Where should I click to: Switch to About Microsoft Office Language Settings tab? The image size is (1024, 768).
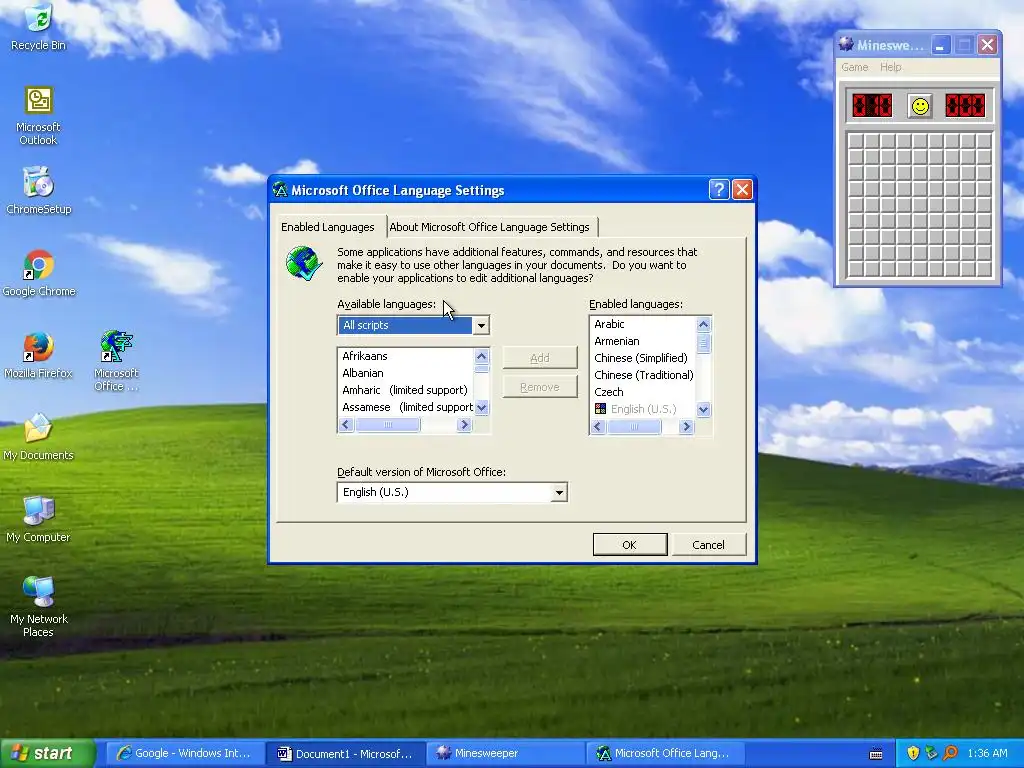(x=489, y=227)
